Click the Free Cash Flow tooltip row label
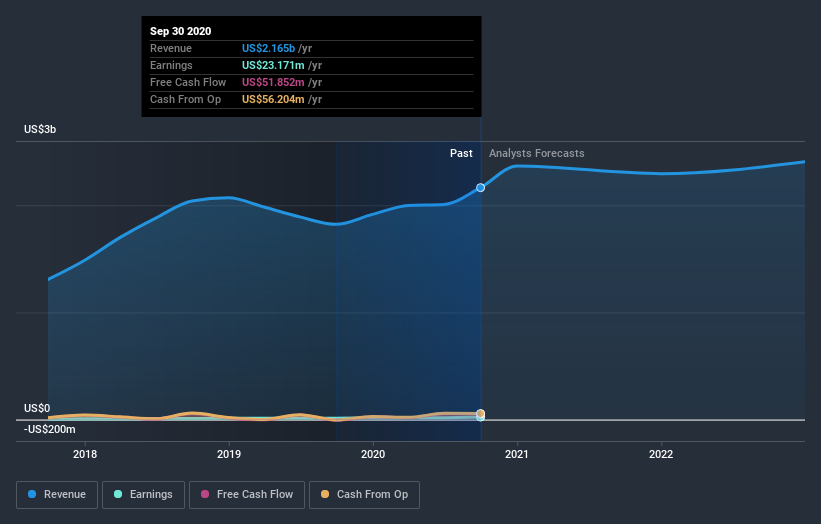821x524 pixels. [188, 82]
